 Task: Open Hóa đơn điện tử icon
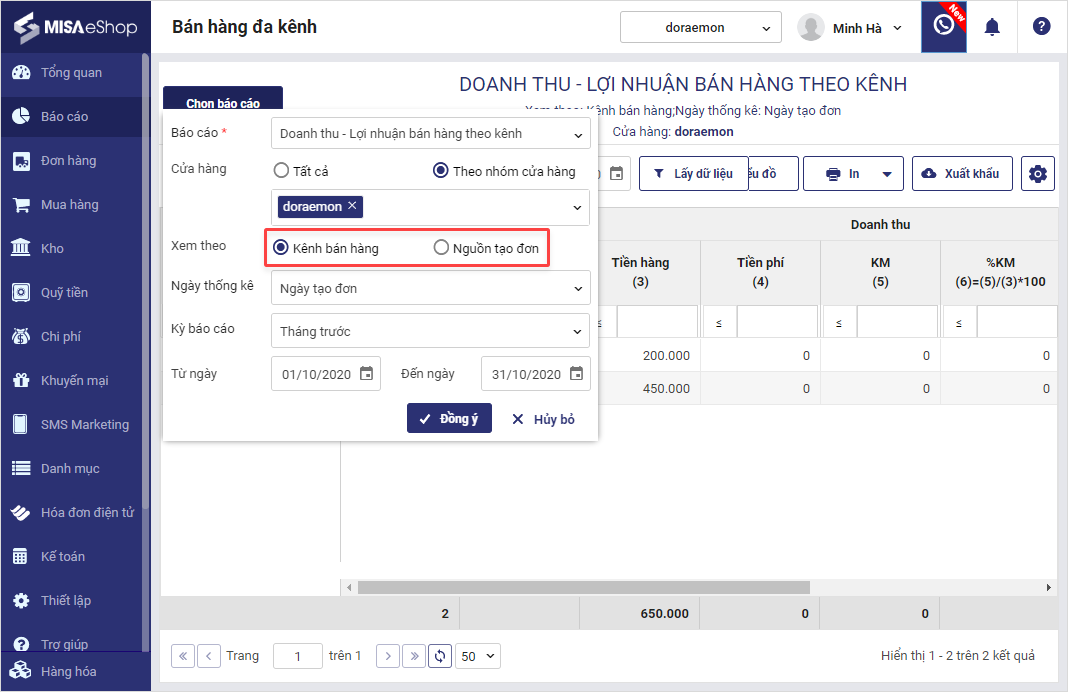(21, 512)
